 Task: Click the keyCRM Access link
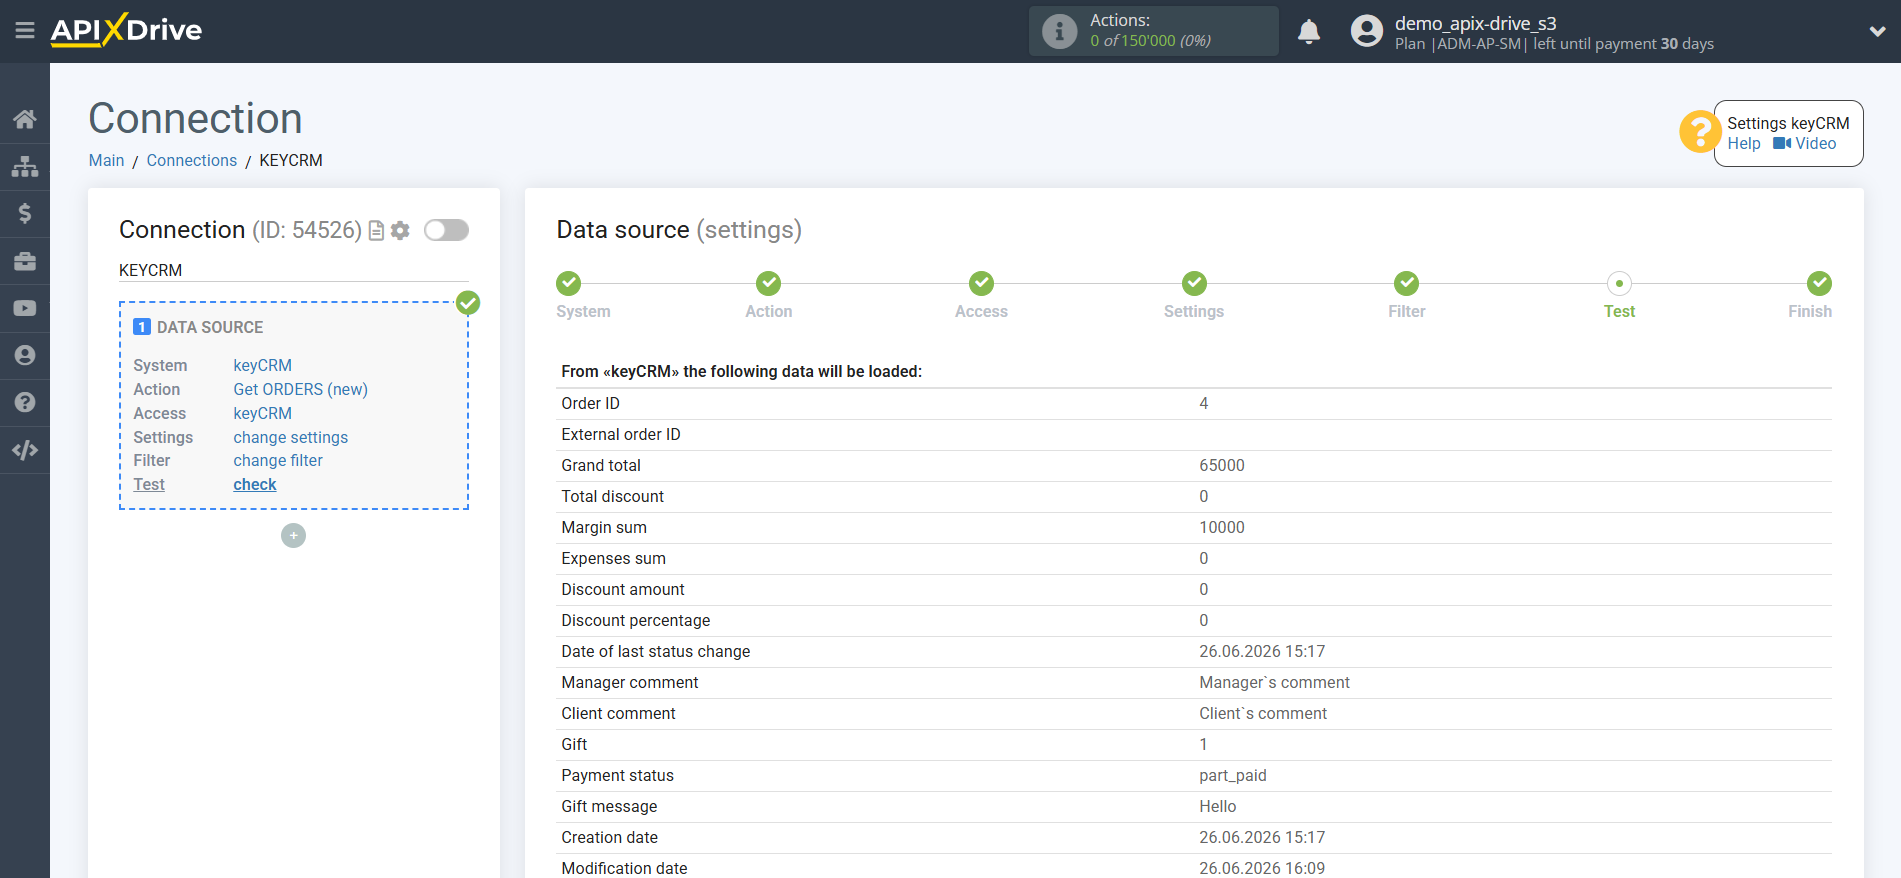pos(263,413)
